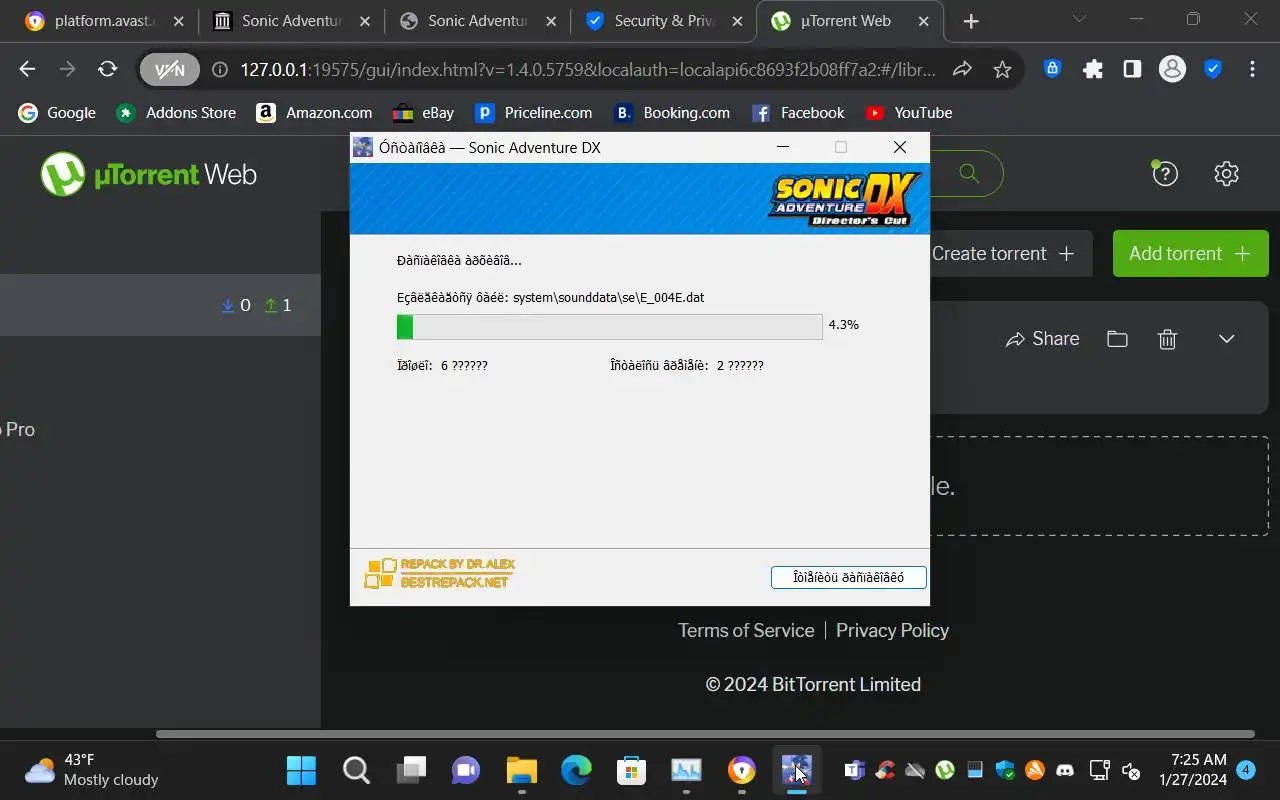The width and height of the screenshot is (1280, 800).
Task: Open File Explorer from the taskbar
Action: [x=521, y=770]
